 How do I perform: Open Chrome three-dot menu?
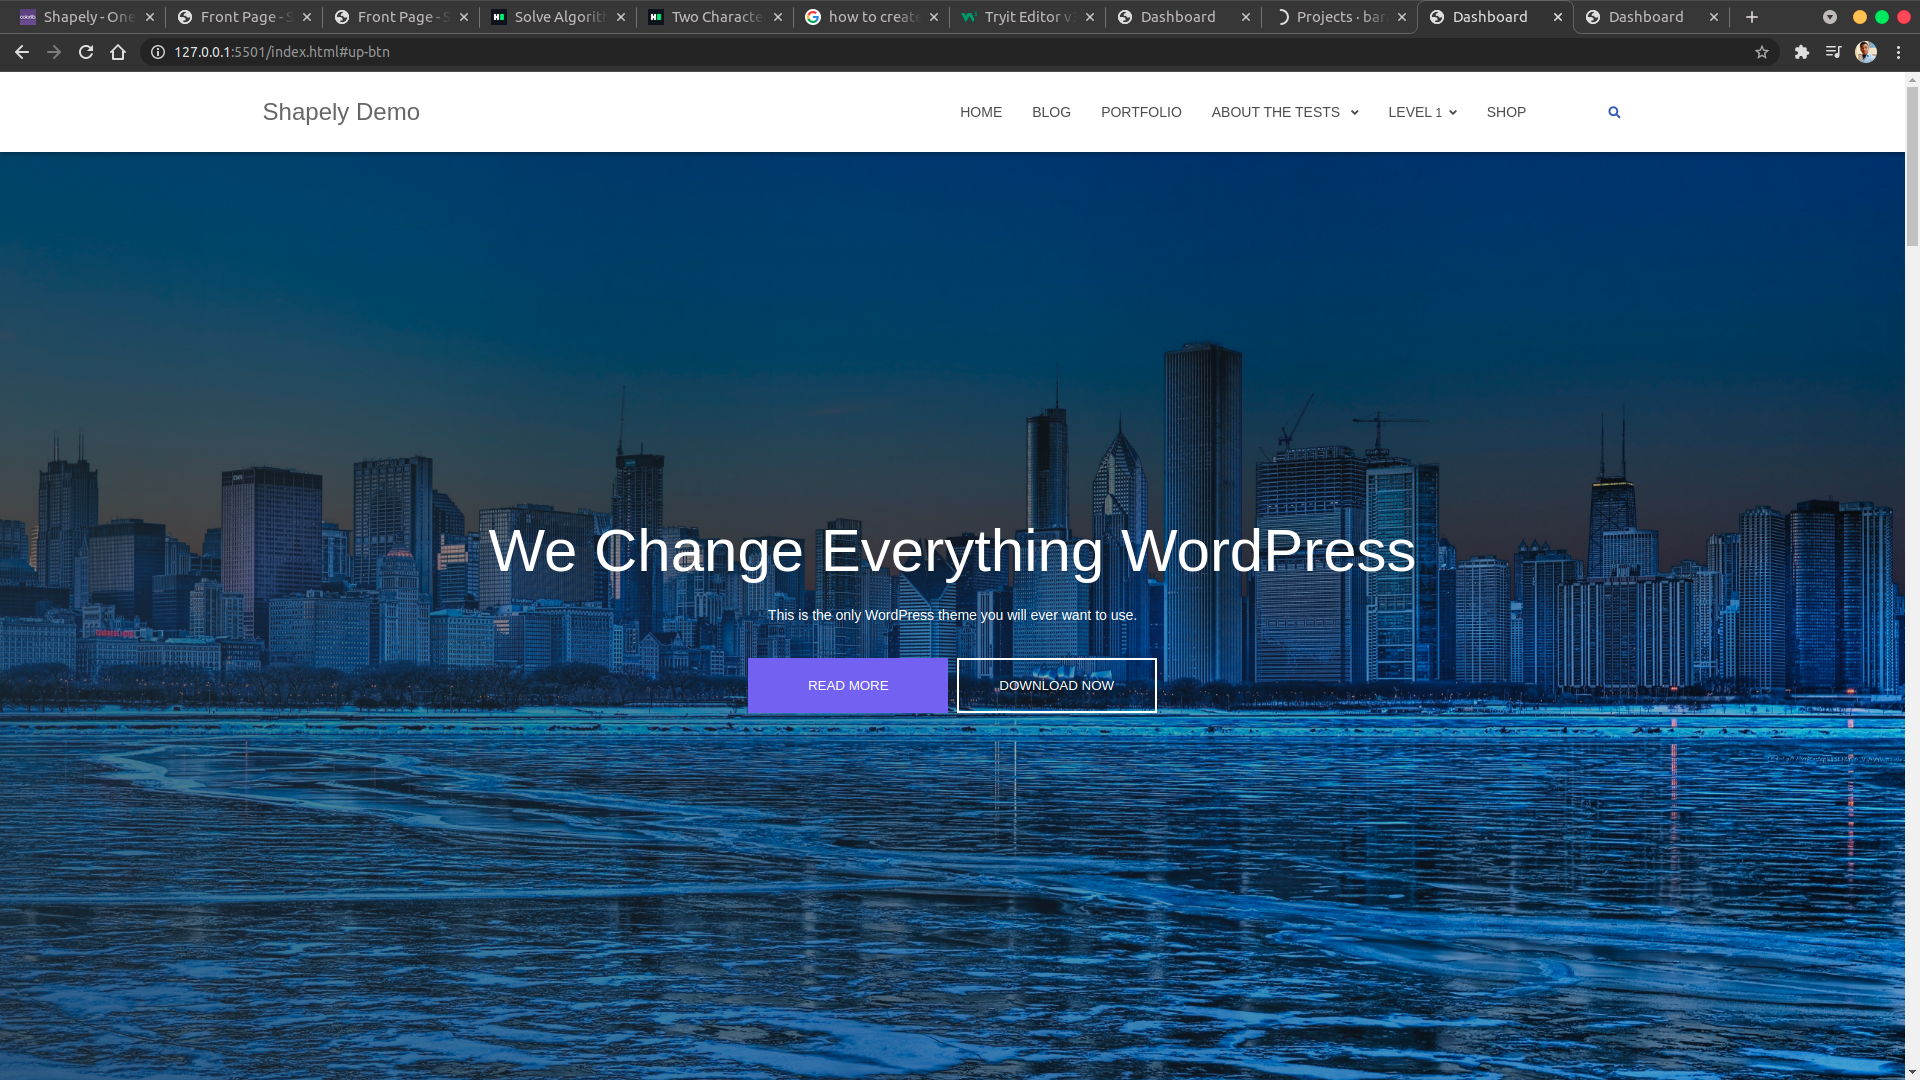(x=1898, y=52)
